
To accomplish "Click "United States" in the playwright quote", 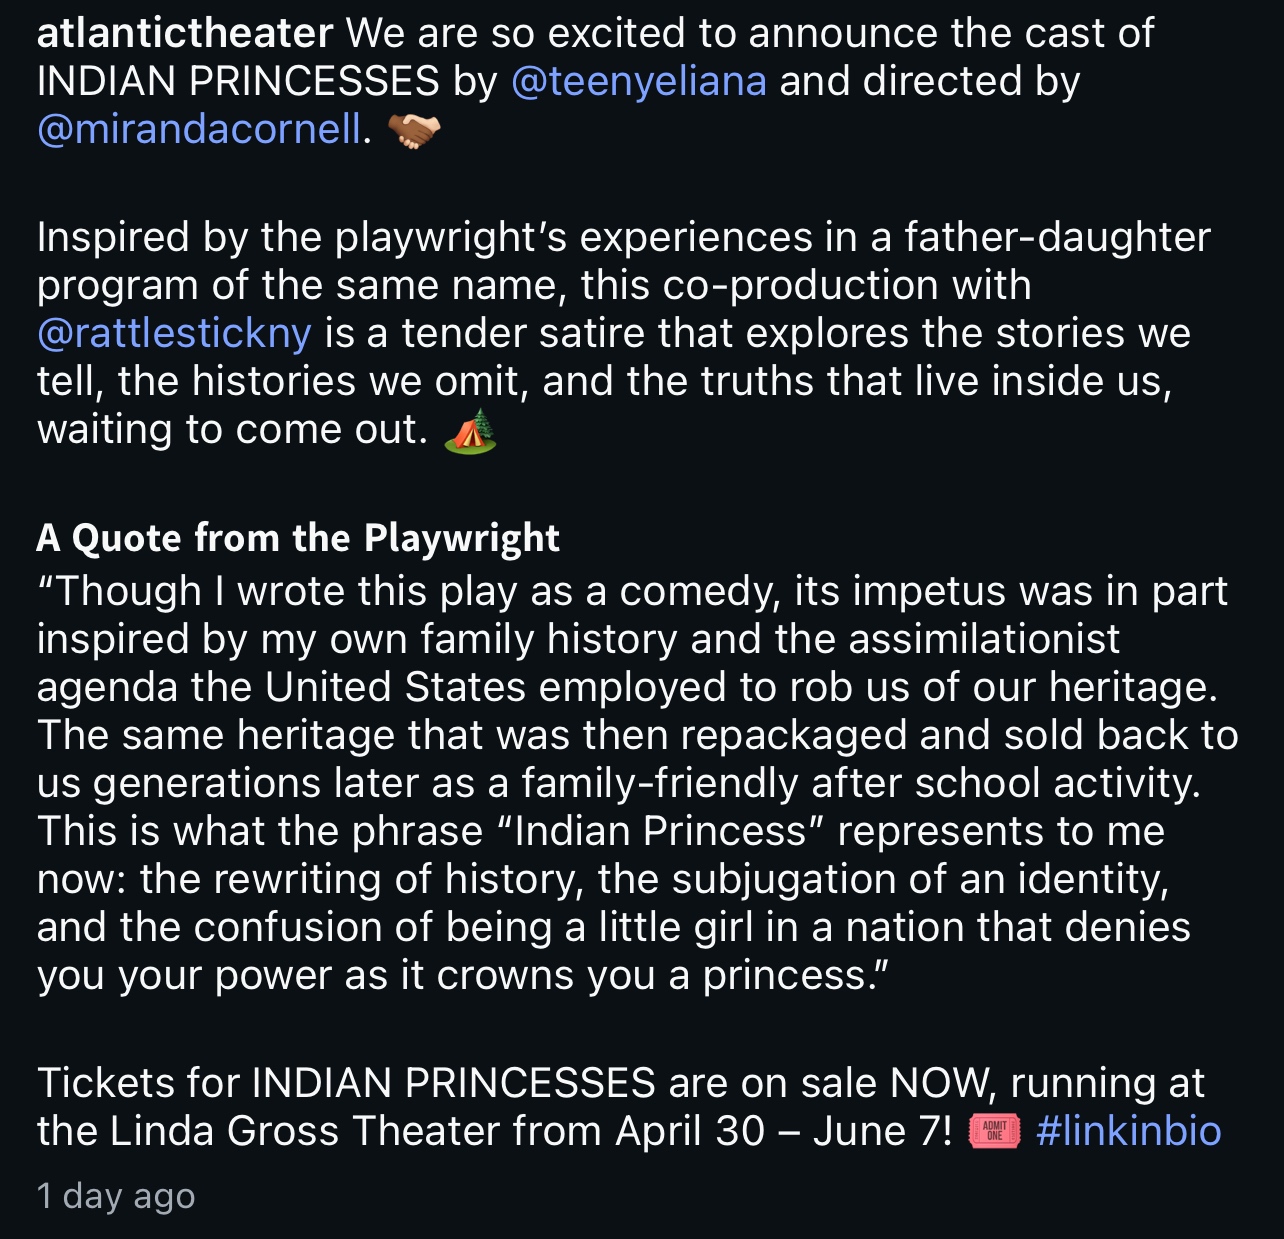I will [x=395, y=688].
